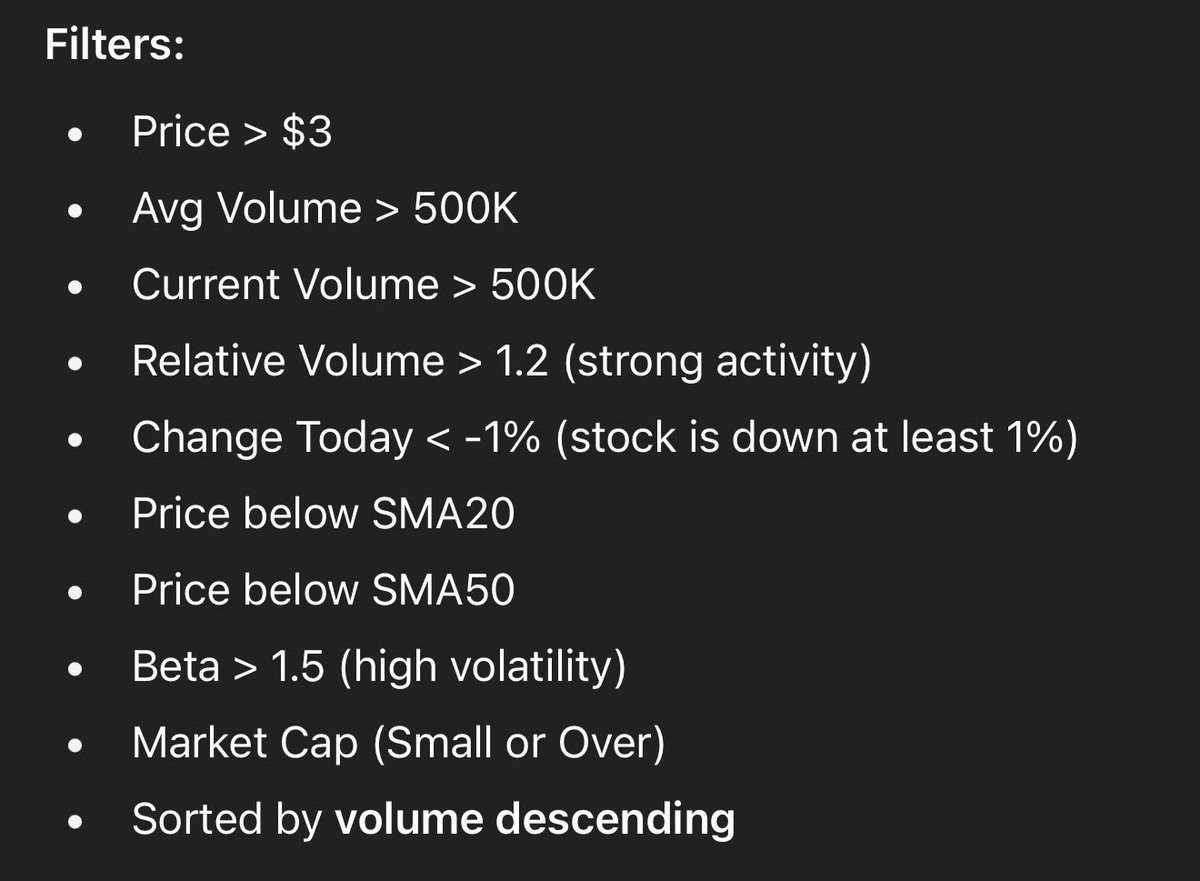Click the "Change Today < -1%" text
Viewport: 1200px width, 881px height.
coord(337,438)
